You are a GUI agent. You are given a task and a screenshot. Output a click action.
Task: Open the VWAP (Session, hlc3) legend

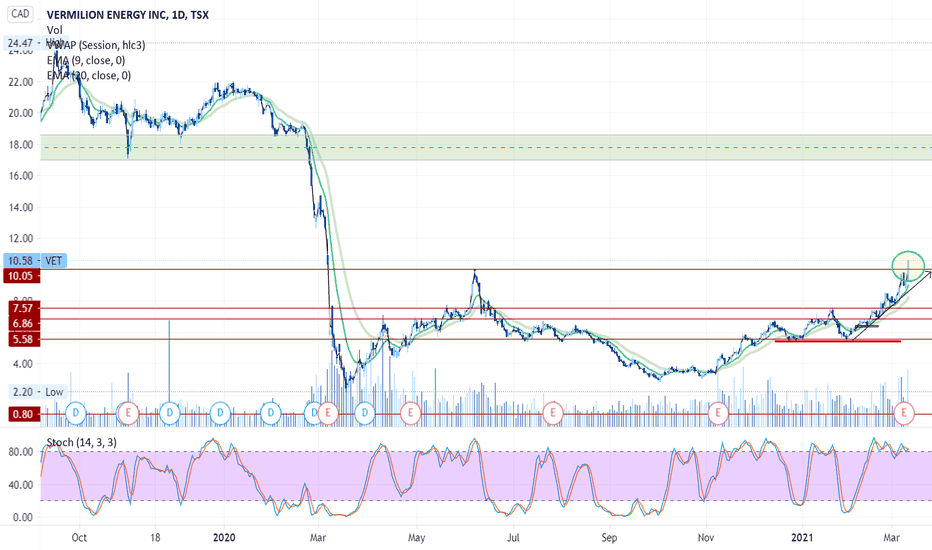pyautogui.click(x=96, y=45)
